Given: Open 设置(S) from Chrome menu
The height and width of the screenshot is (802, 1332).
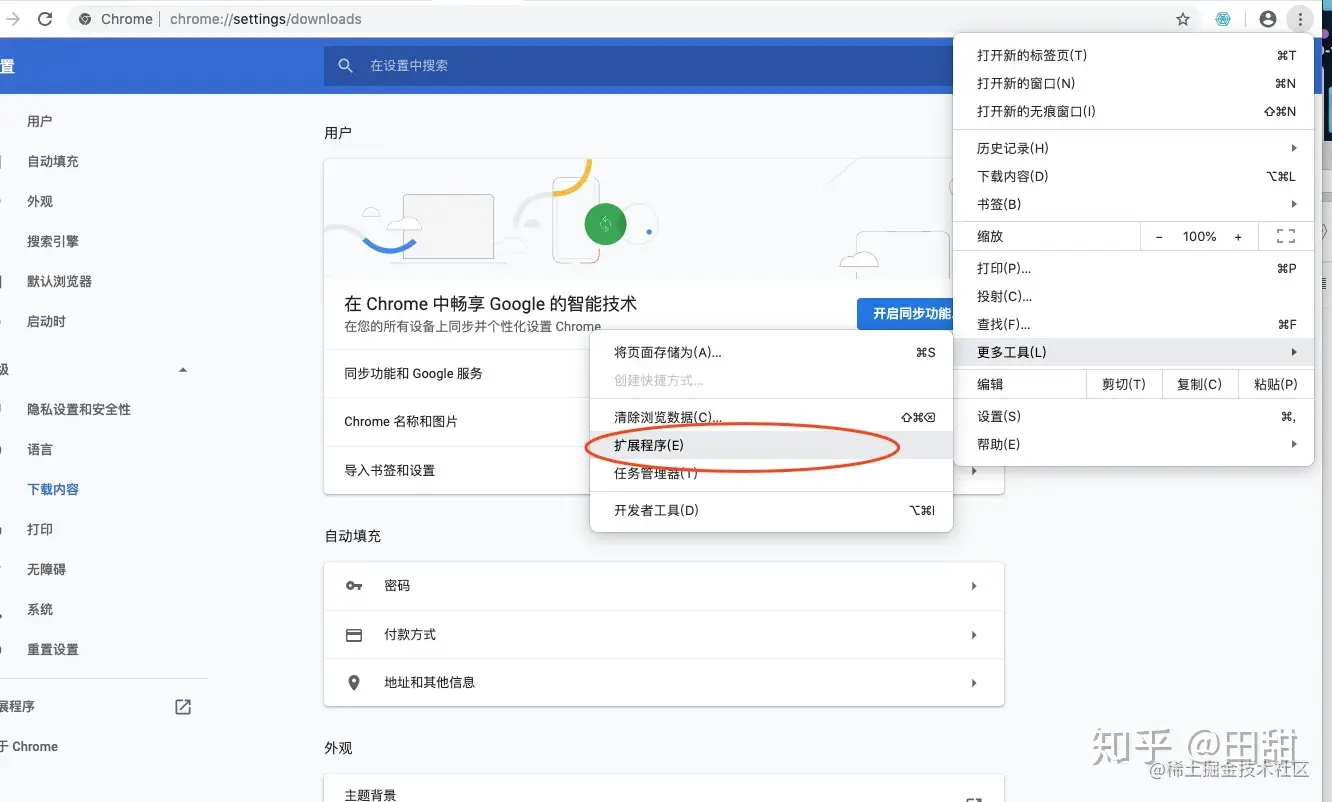Looking at the screenshot, I should pos(1133,416).
